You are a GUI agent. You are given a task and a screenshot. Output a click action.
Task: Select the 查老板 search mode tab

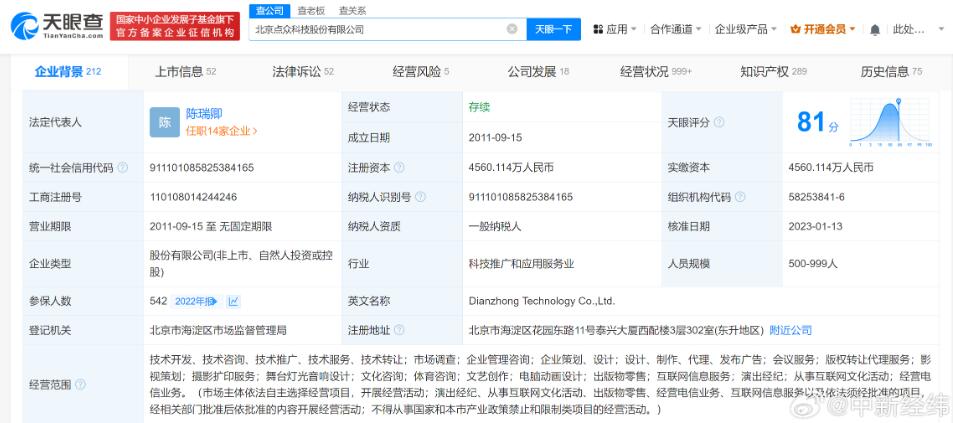click(x=311, y=10)
